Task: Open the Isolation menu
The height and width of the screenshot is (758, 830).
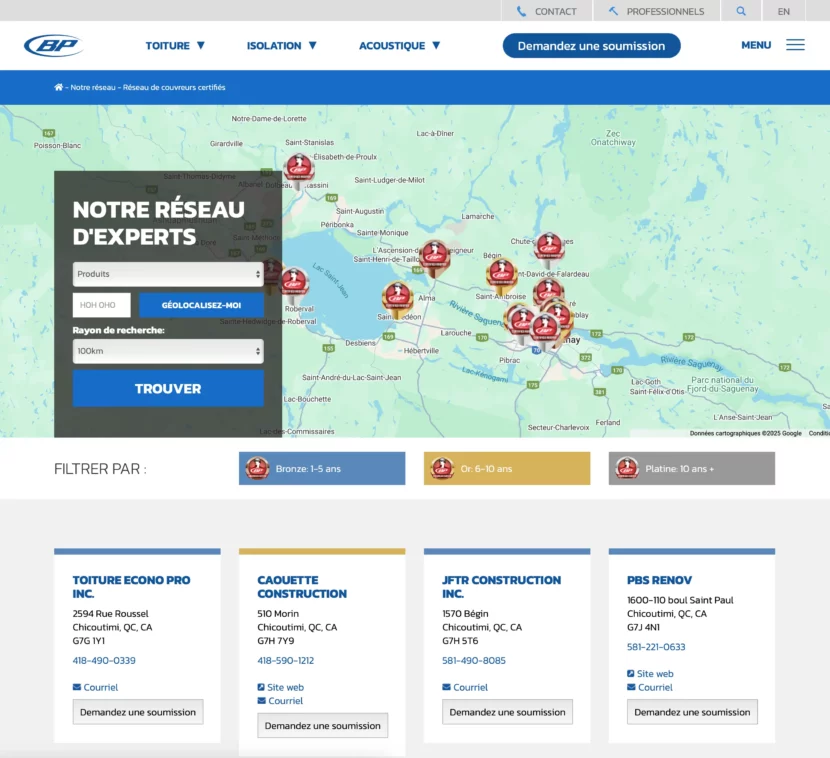Action: pos(281,45)
